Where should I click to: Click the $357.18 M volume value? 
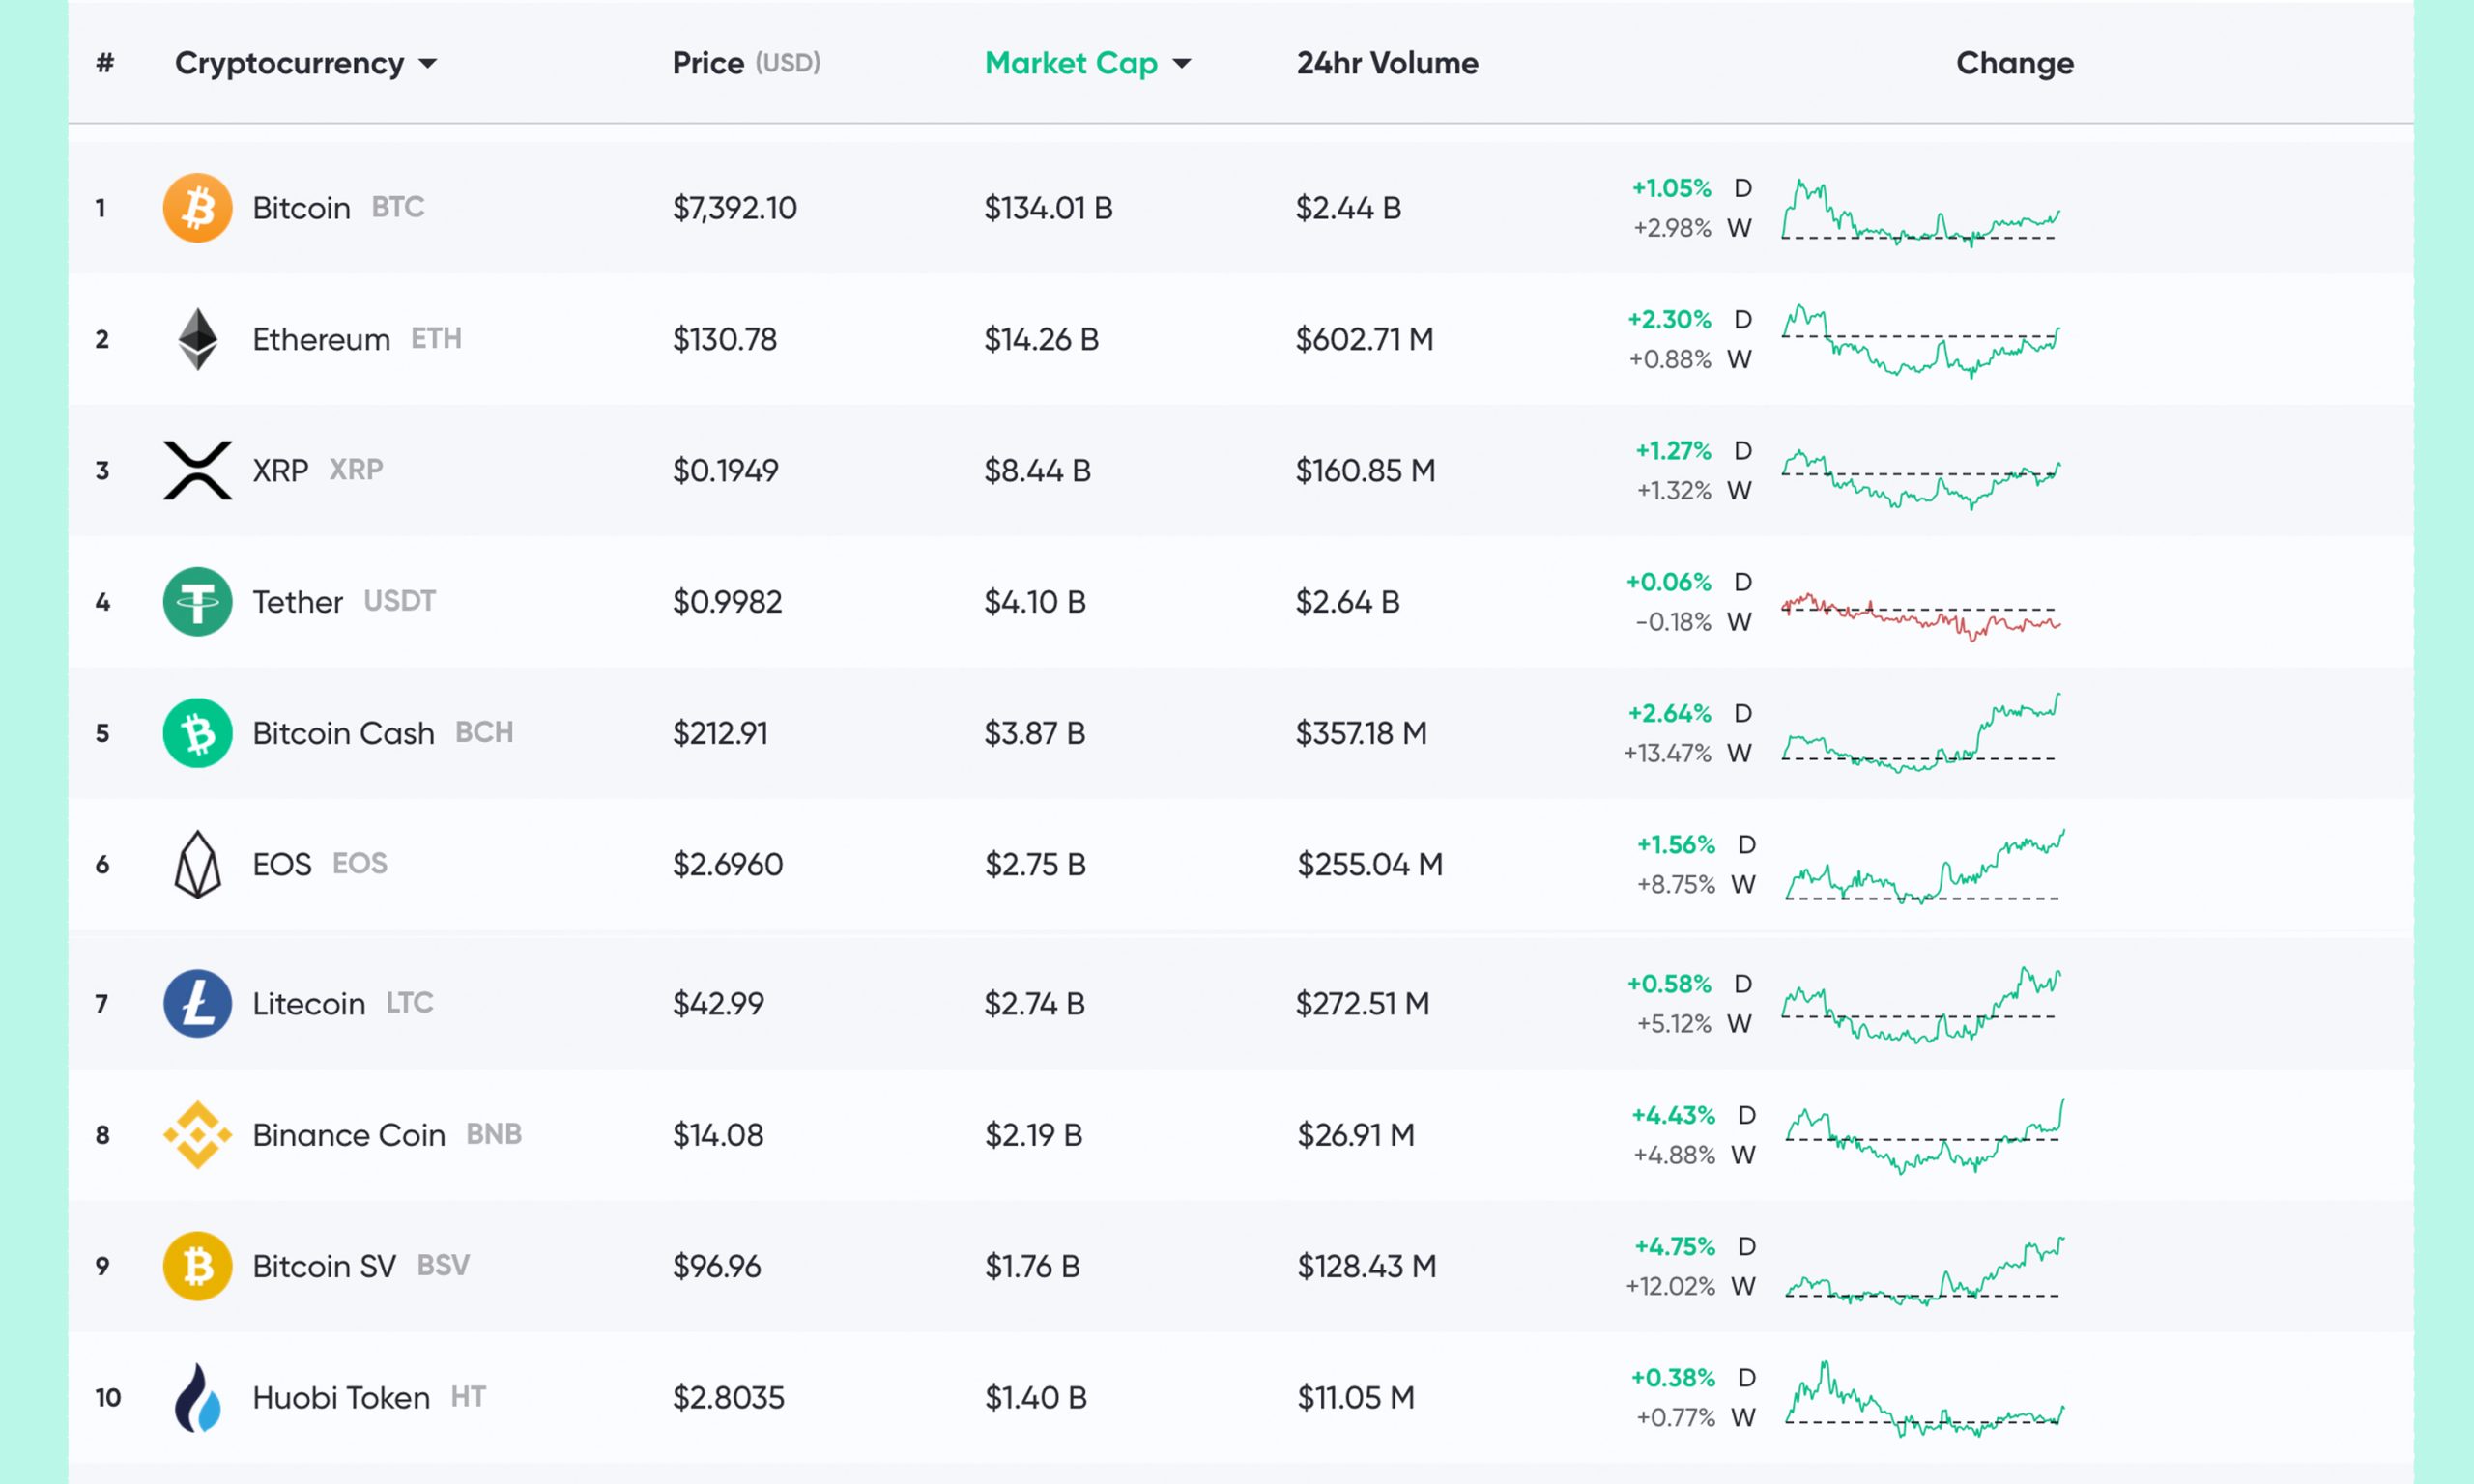click(x=1361, y=733)
